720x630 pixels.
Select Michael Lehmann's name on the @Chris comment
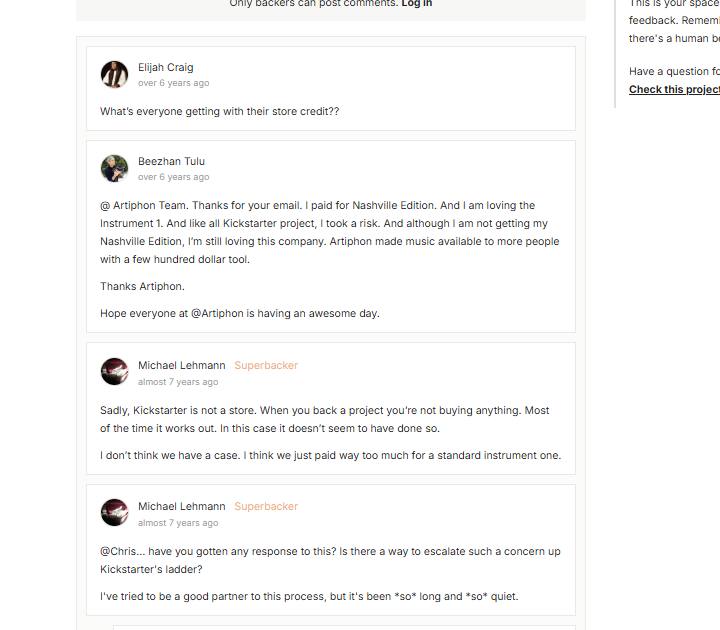(182, 506)
